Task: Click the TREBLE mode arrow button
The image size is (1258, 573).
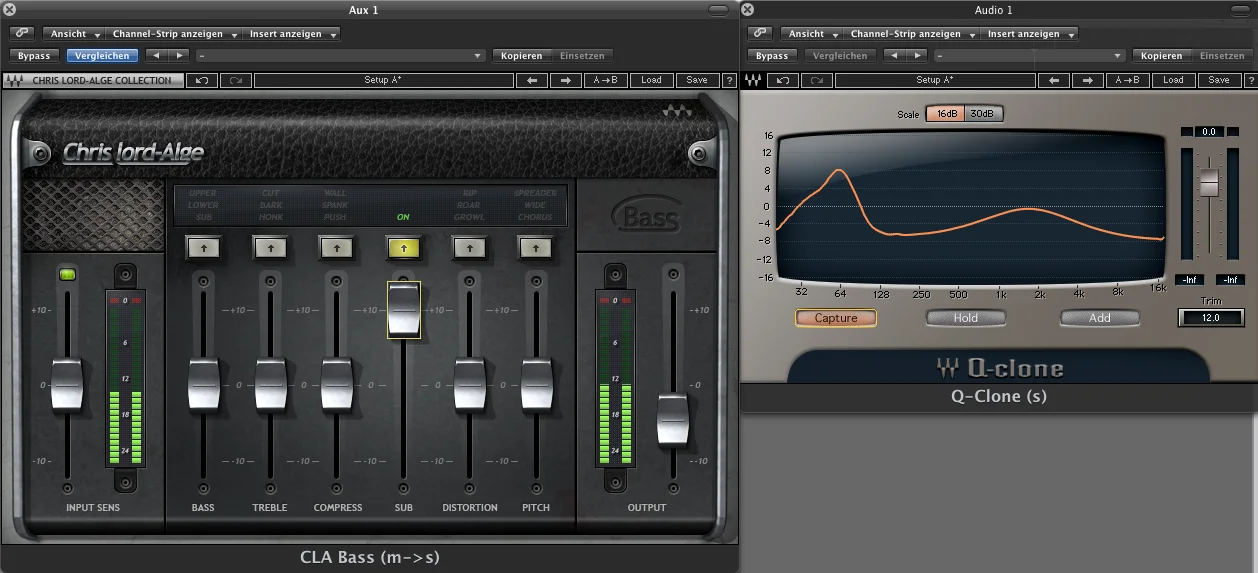Action: [270, 247]
